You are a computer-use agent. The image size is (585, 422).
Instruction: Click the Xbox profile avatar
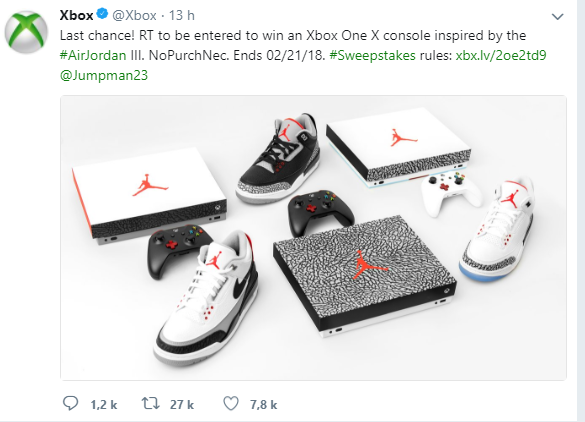point(26,32)
